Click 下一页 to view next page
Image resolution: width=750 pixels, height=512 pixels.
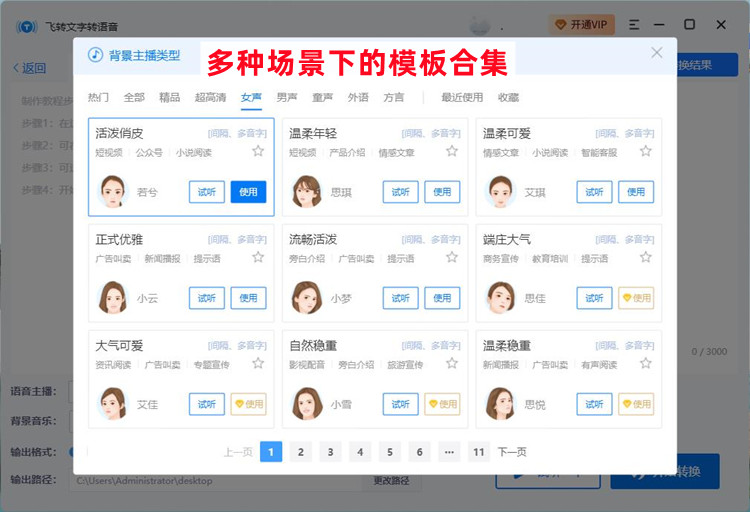[512, 452]
